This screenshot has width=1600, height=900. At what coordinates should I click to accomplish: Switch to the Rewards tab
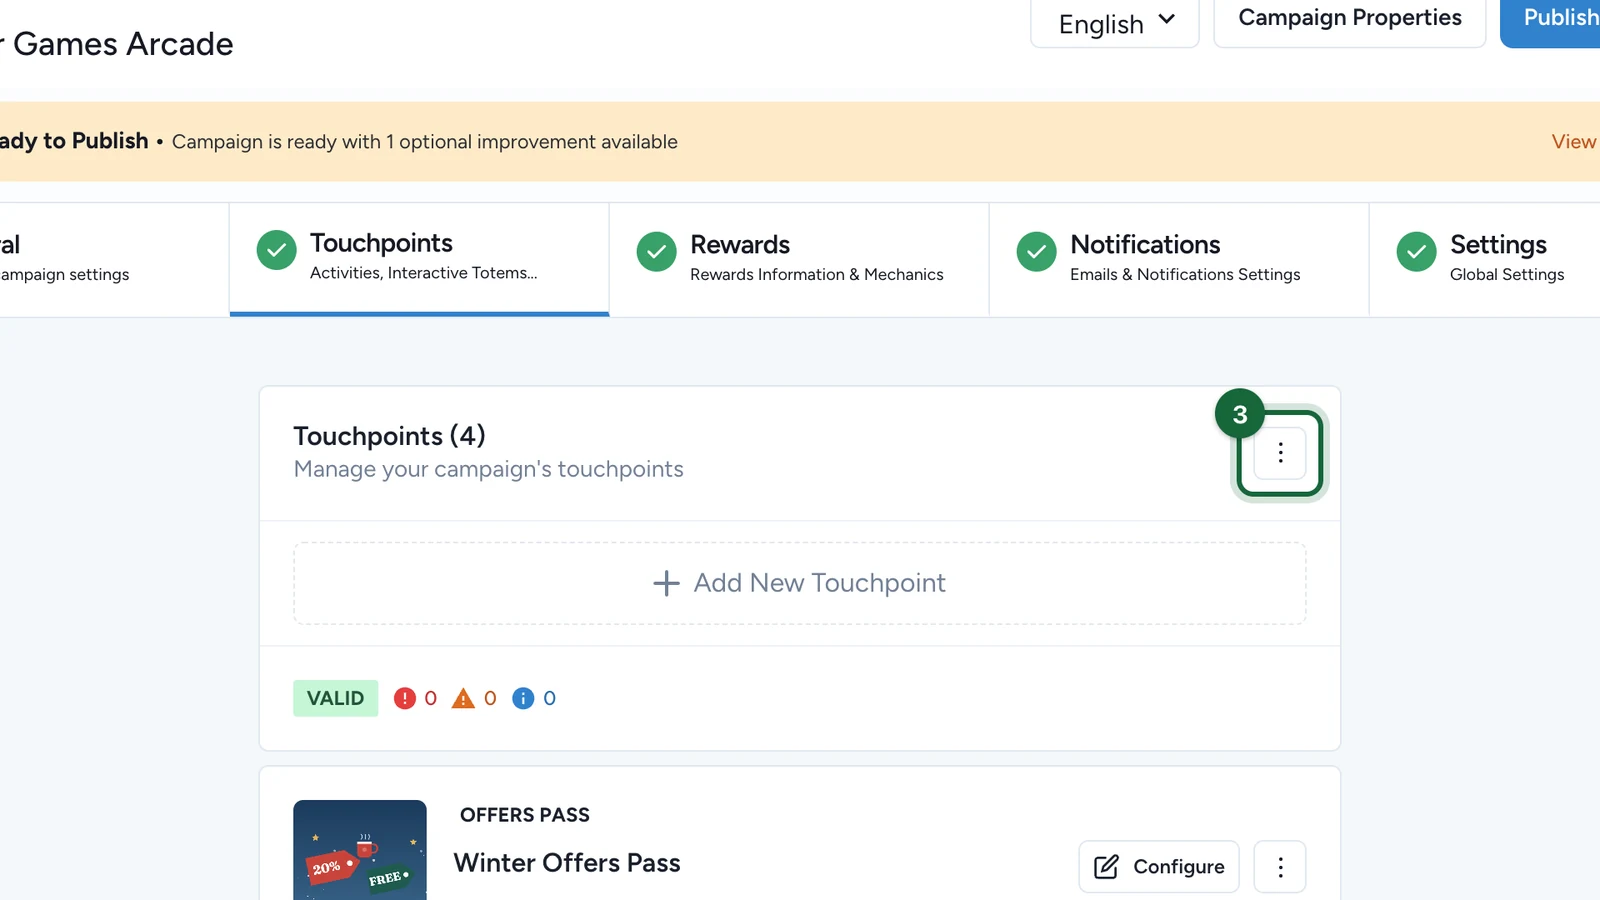799,259
